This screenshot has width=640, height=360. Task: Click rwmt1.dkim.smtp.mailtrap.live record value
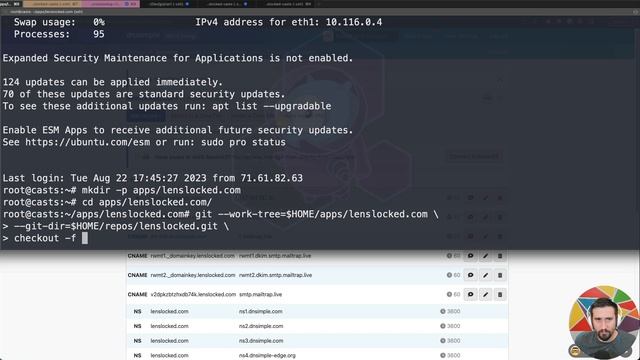click(x=275, y=256)
